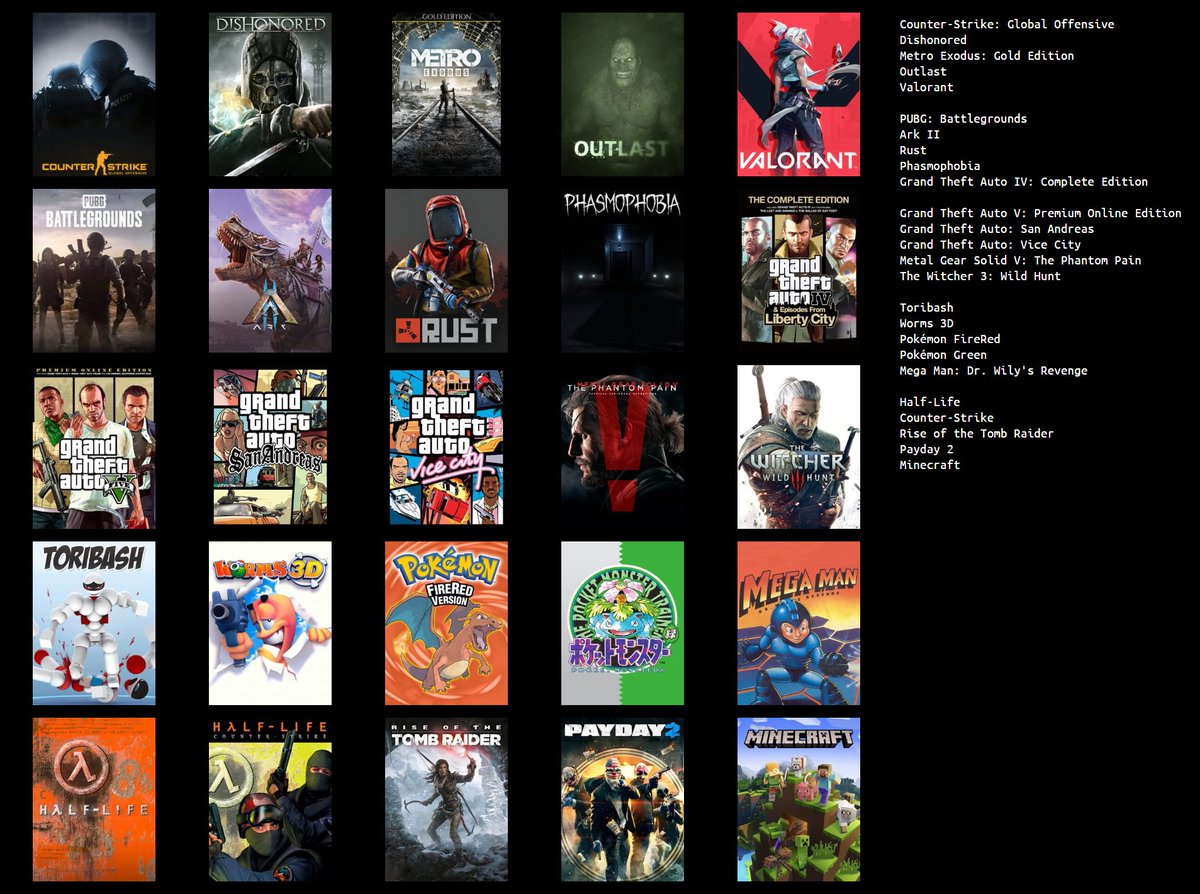The image size is (1200, 894).
Task: Select the Mega Man cover
Action: 798,623
